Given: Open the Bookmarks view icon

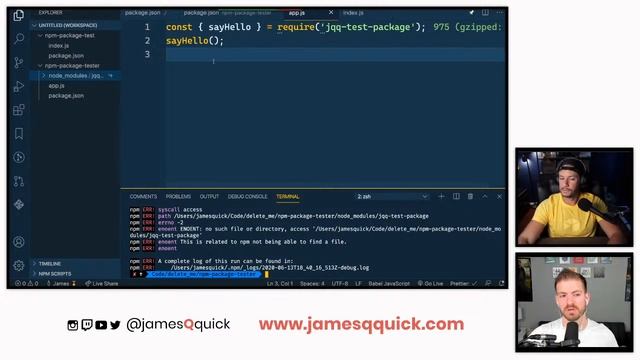Looking at the screenshot, I should 18,133.
